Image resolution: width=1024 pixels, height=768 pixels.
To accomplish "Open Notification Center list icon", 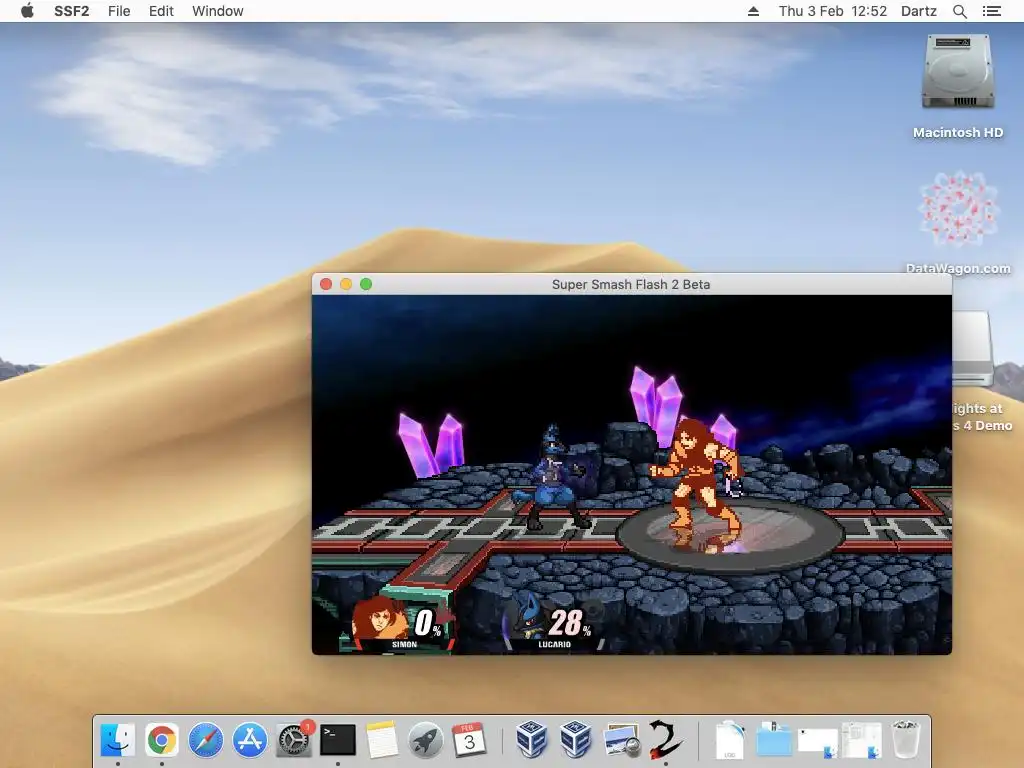I will click(991, 11).
